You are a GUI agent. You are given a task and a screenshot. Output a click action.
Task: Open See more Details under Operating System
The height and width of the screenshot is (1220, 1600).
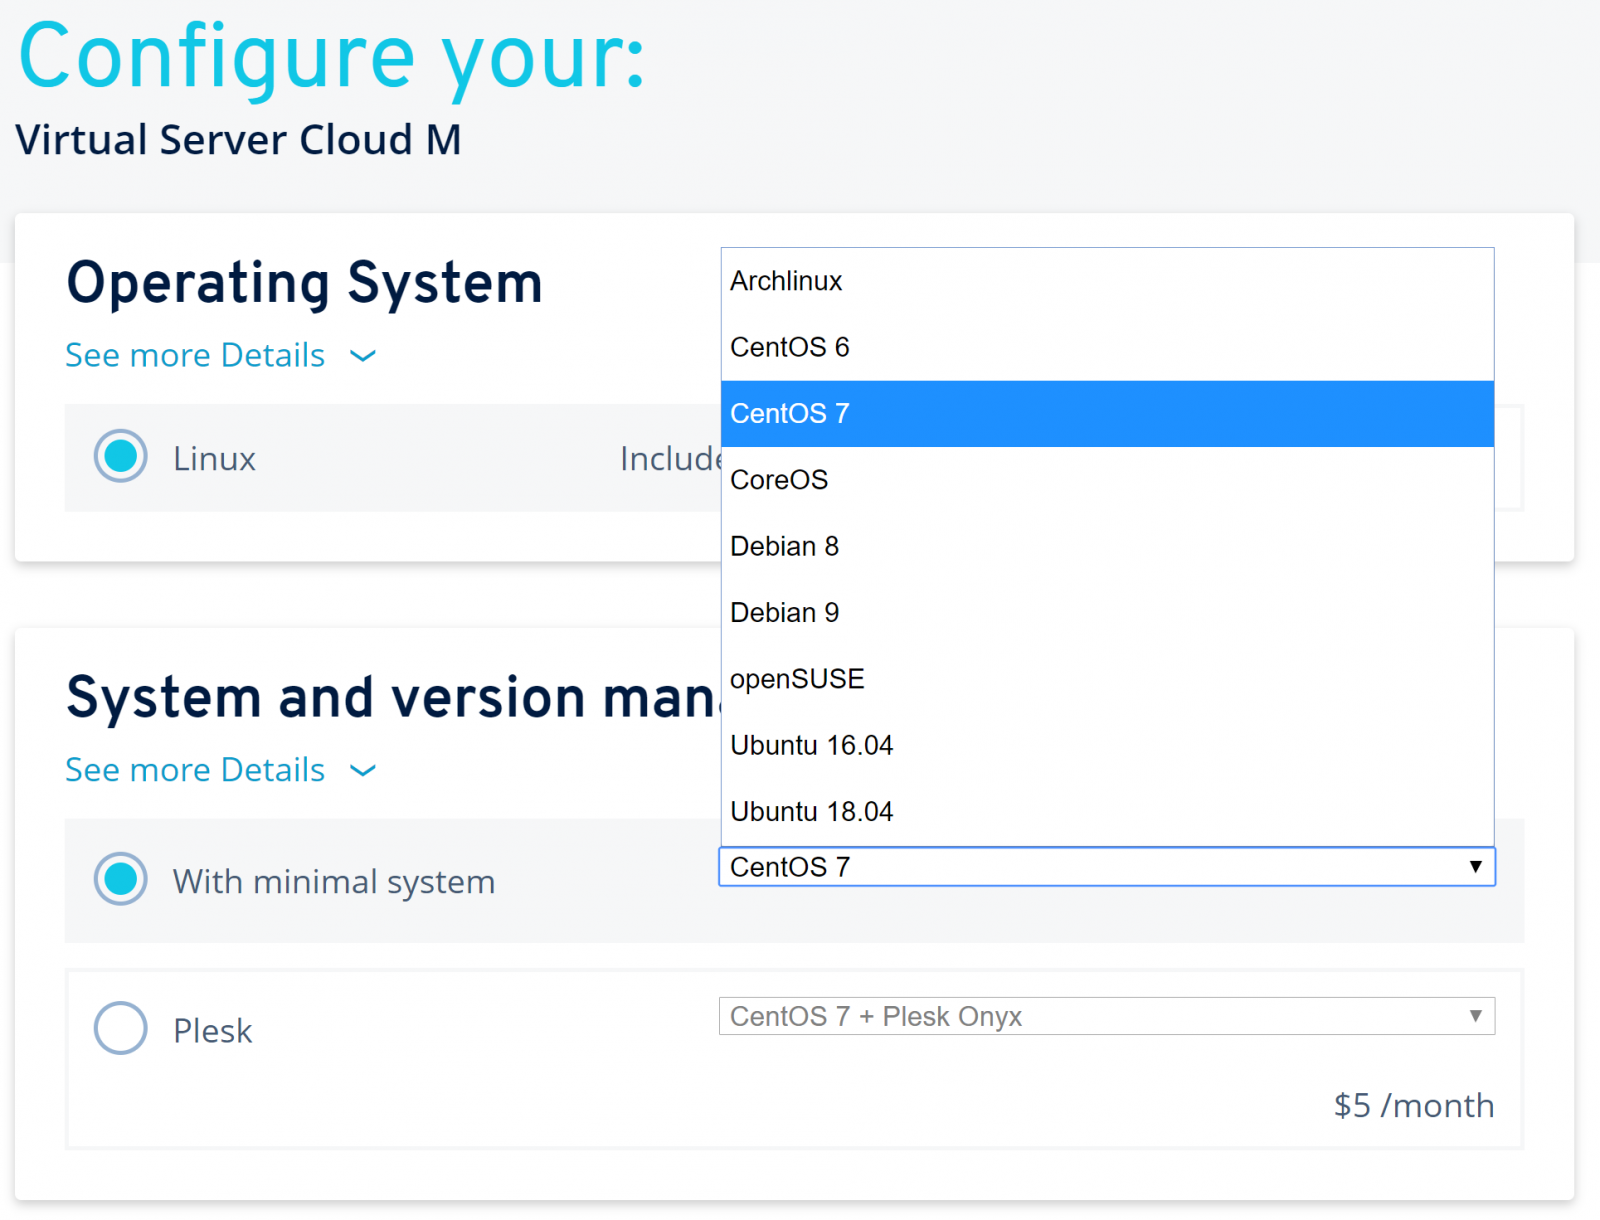coord(195,356)
